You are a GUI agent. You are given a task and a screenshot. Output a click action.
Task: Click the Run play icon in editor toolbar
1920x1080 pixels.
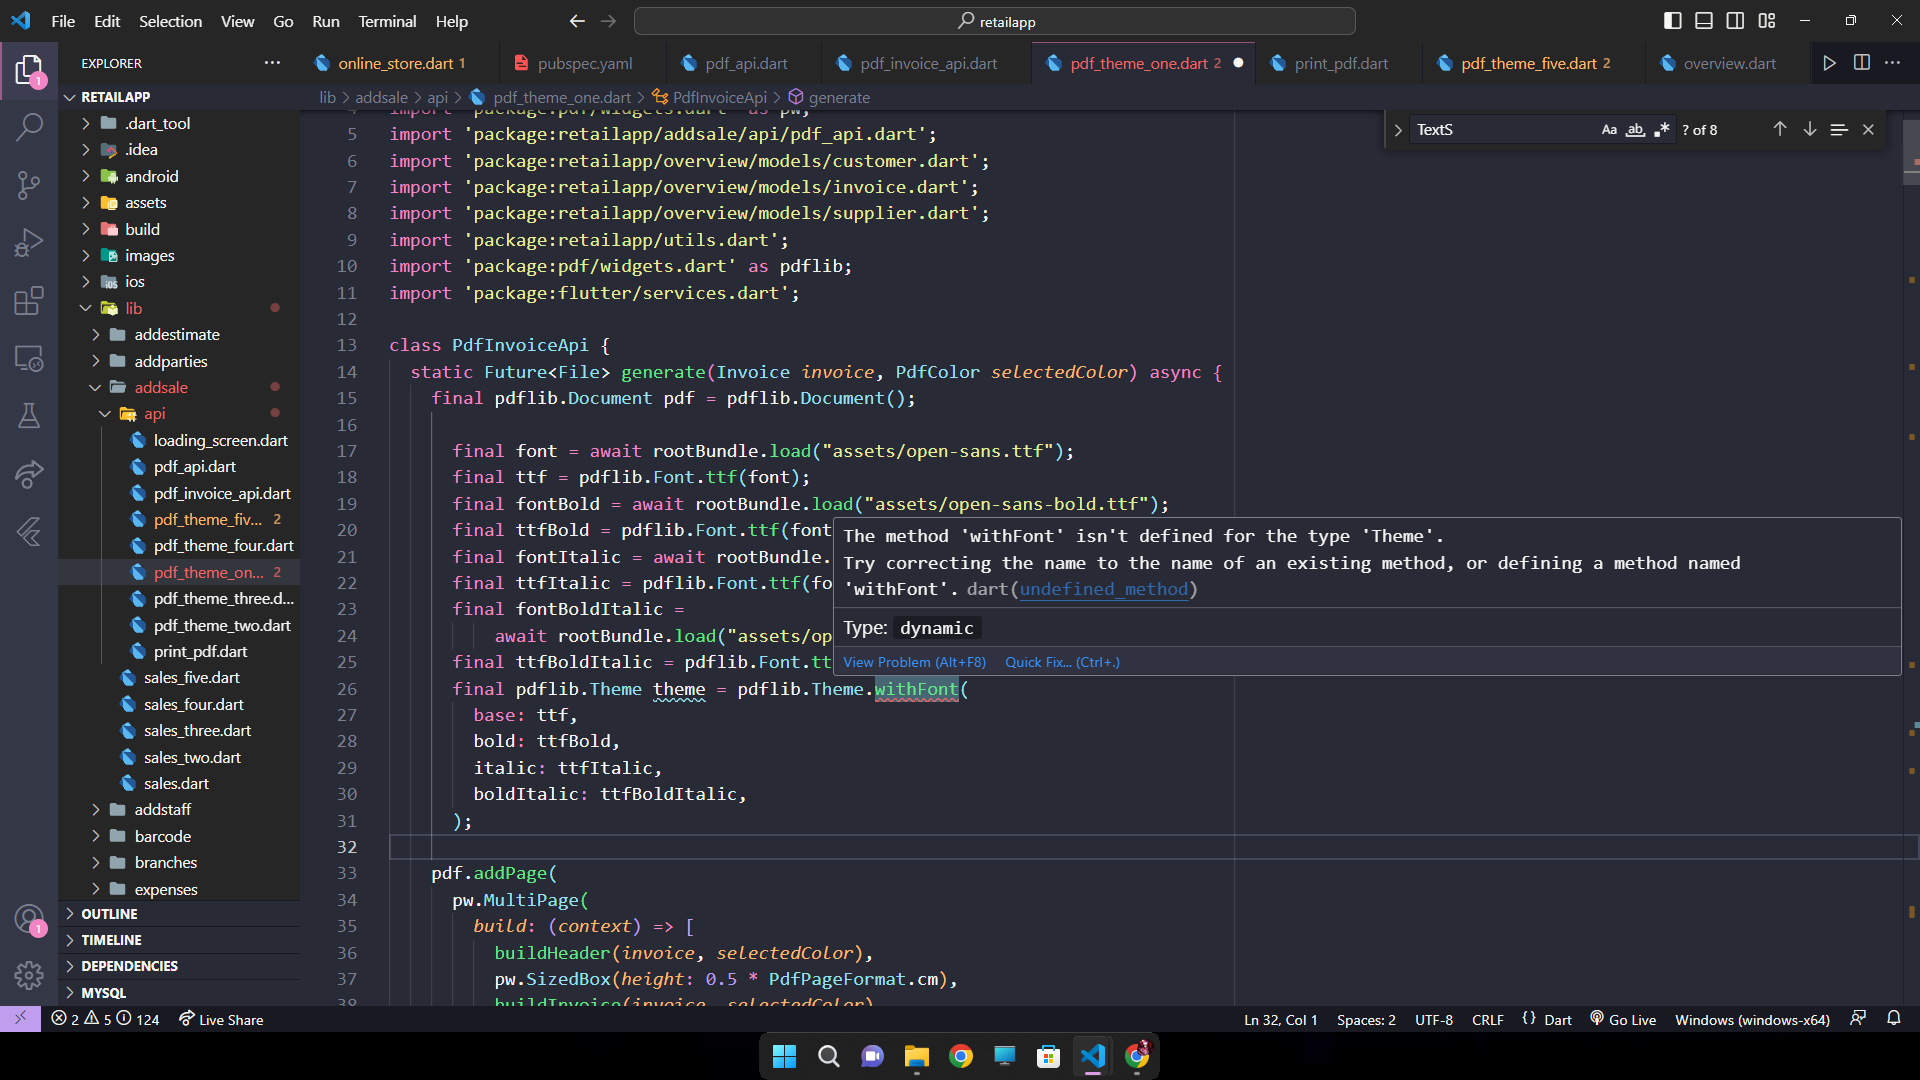pyautogui.click(x=1829, y=63)
